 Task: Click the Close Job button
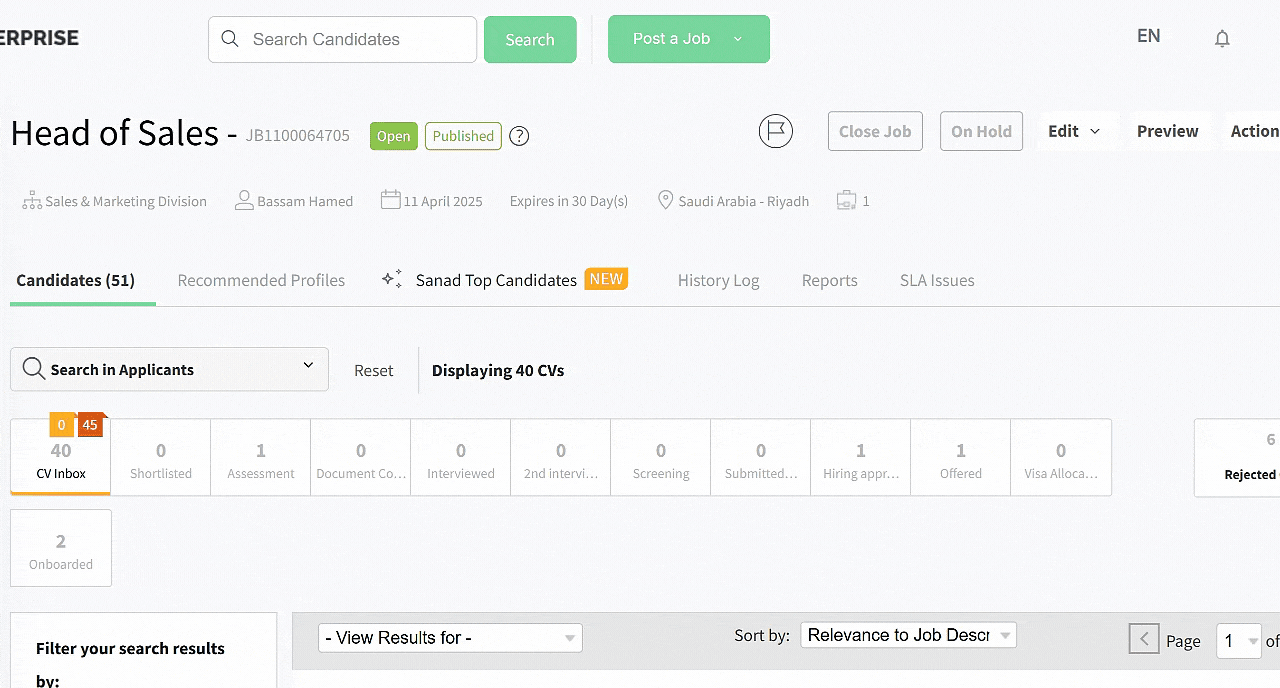tap(875, 131)
